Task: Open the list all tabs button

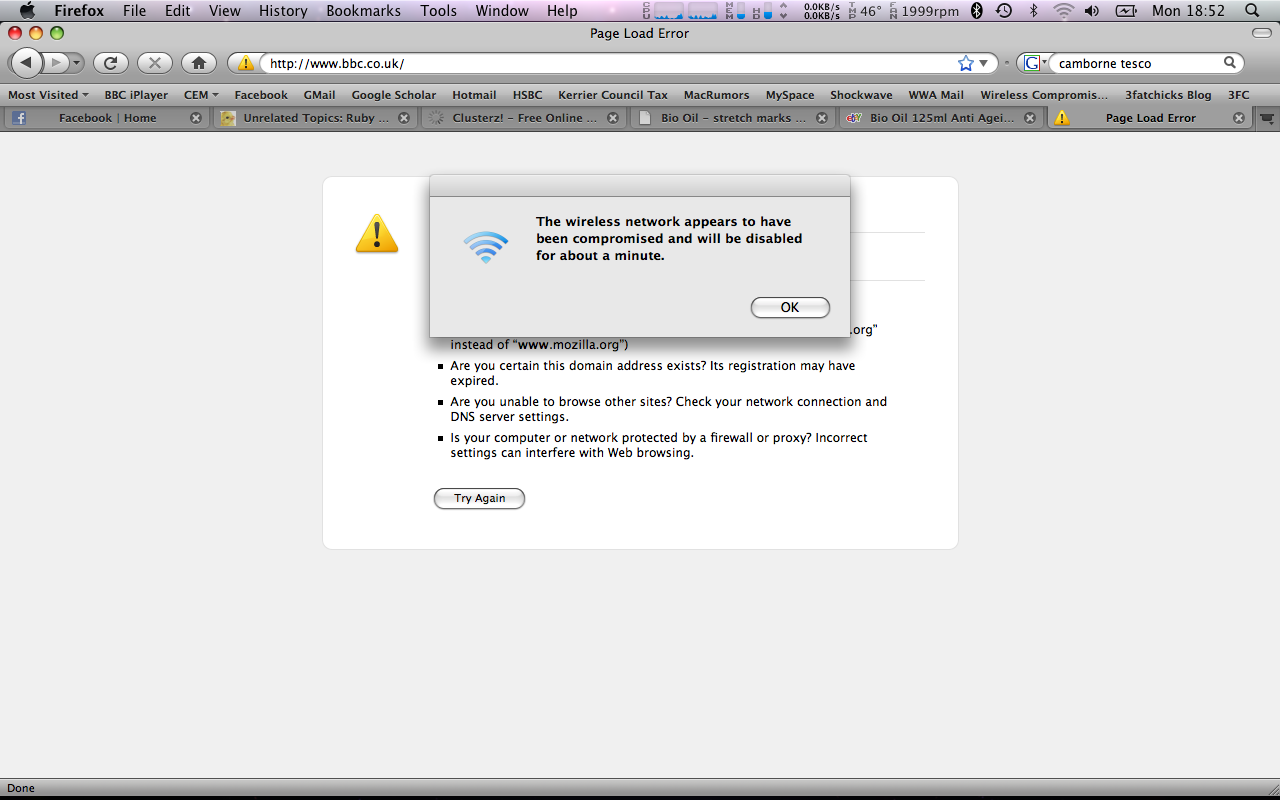Action: [x=1267, y=118]
